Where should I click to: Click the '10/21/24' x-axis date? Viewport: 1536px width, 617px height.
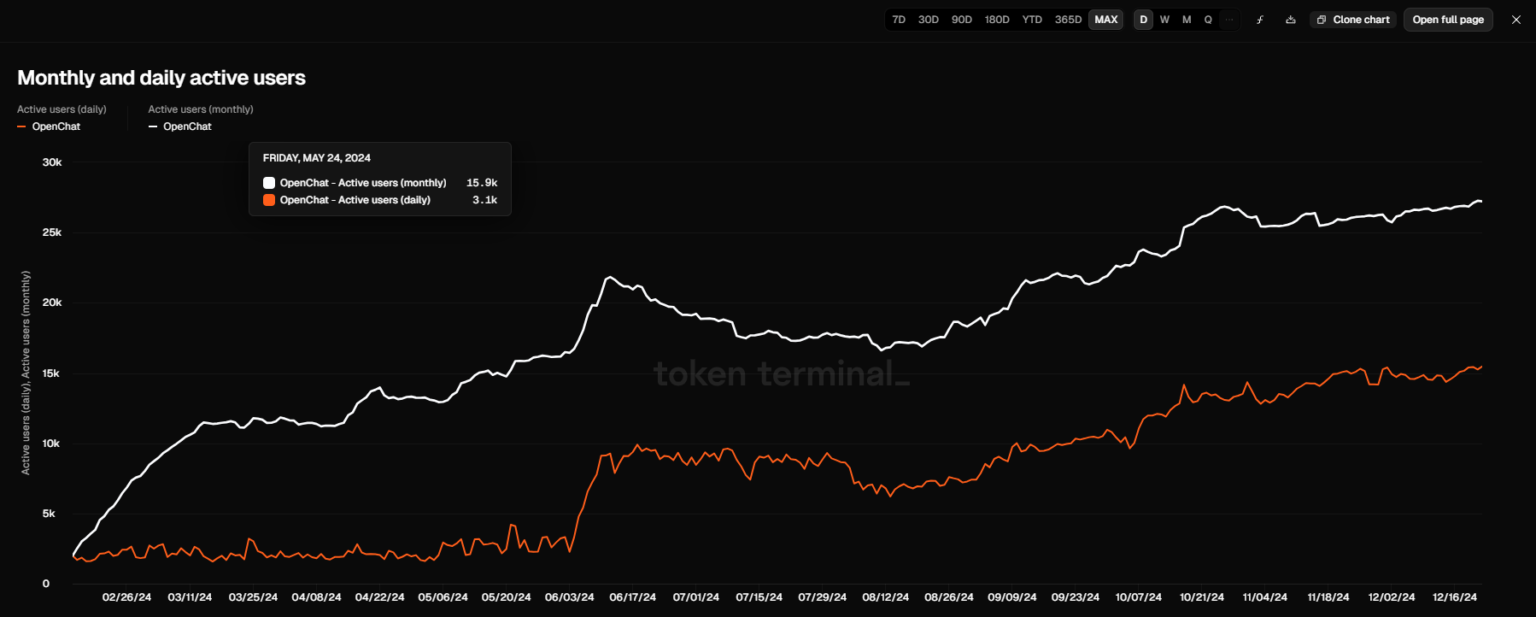1202,597
